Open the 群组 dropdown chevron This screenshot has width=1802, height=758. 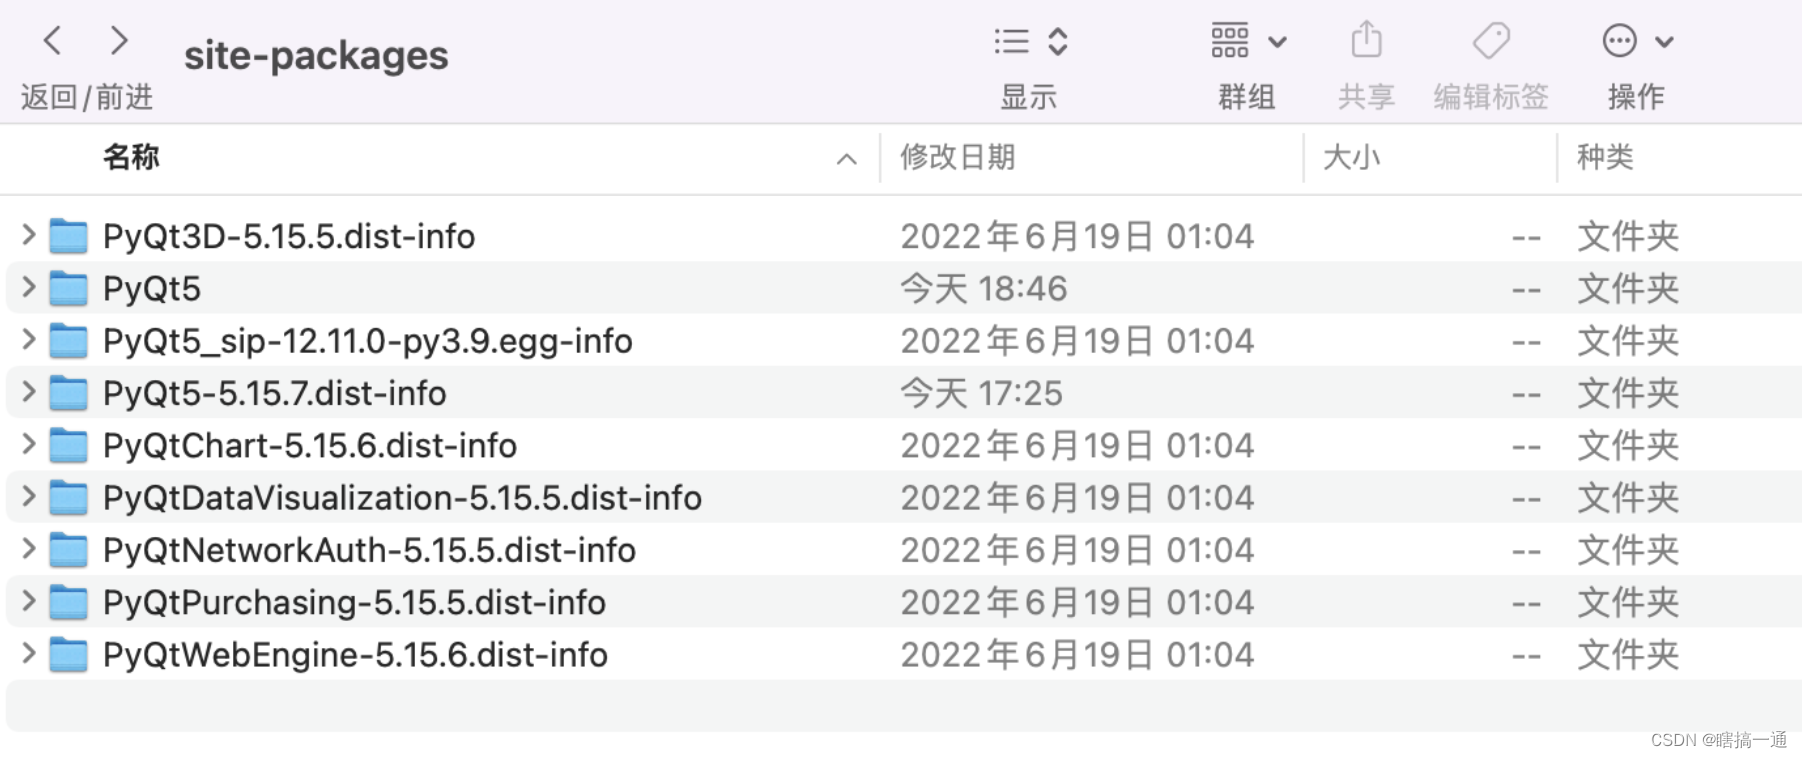tap(1277, 40)
